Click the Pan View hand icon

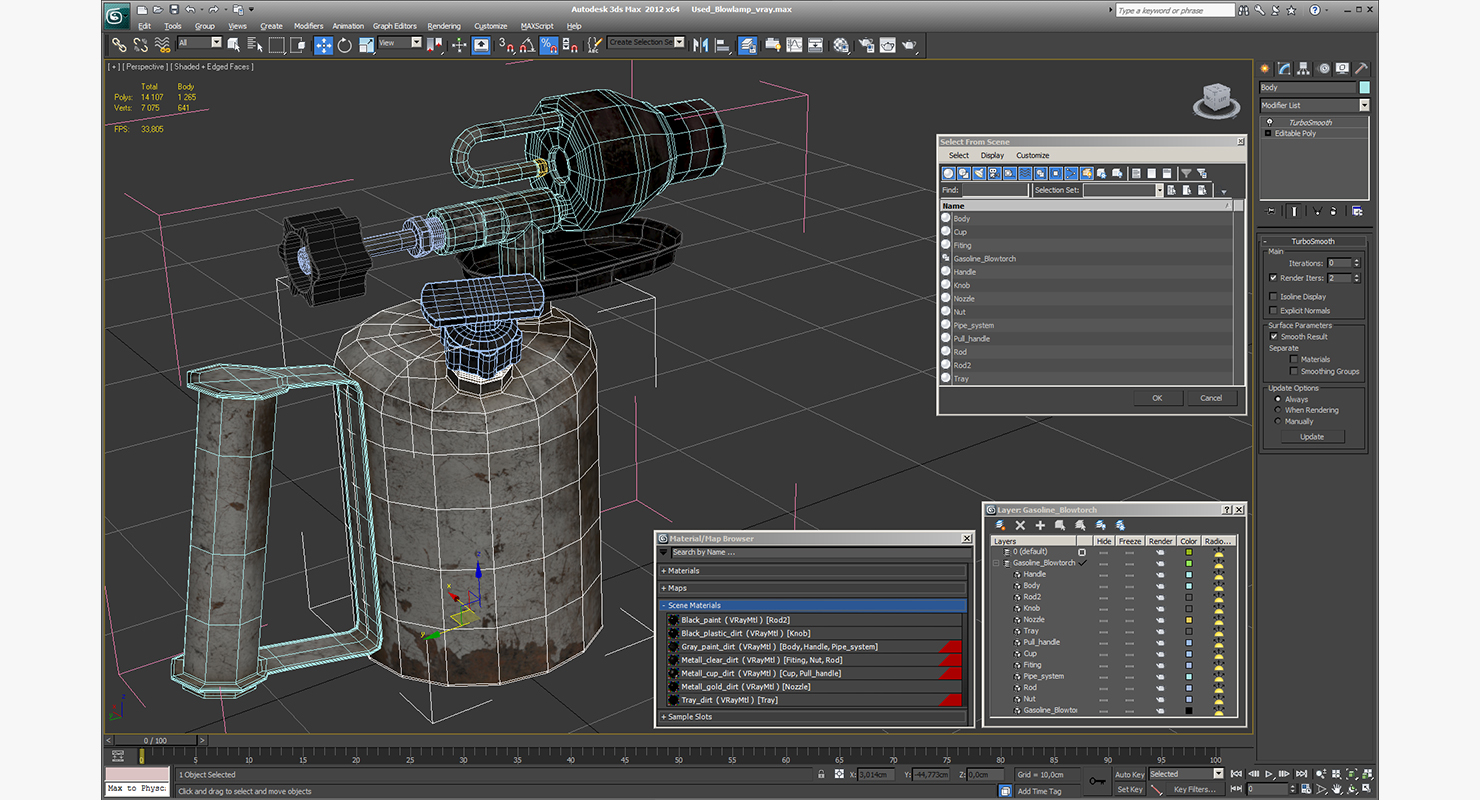(1337, 790)
